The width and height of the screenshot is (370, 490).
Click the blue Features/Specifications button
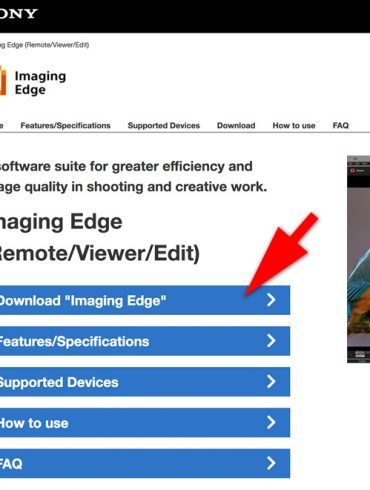pyautogui.click(x=145, y=341)
